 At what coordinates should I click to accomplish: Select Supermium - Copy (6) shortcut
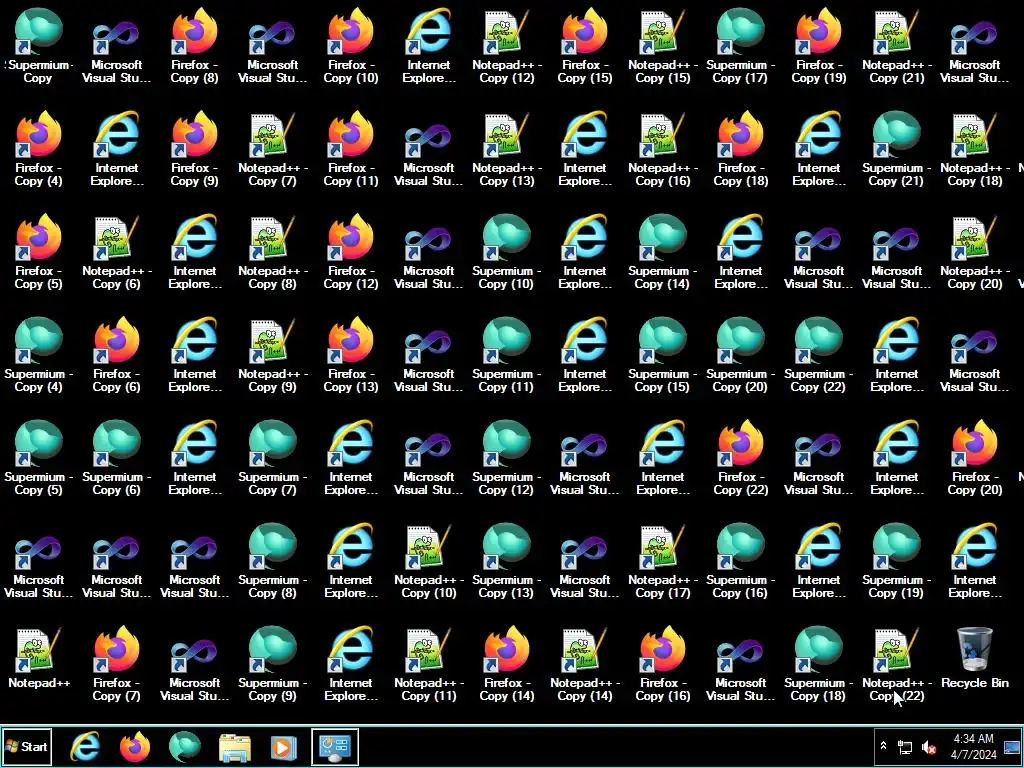[116, 458]
